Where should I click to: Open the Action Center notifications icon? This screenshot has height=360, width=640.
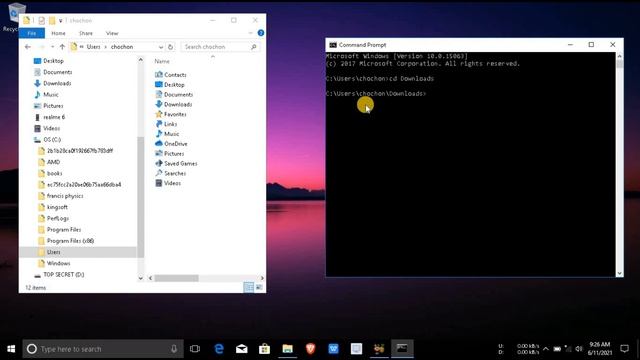[x=624, y=349]
